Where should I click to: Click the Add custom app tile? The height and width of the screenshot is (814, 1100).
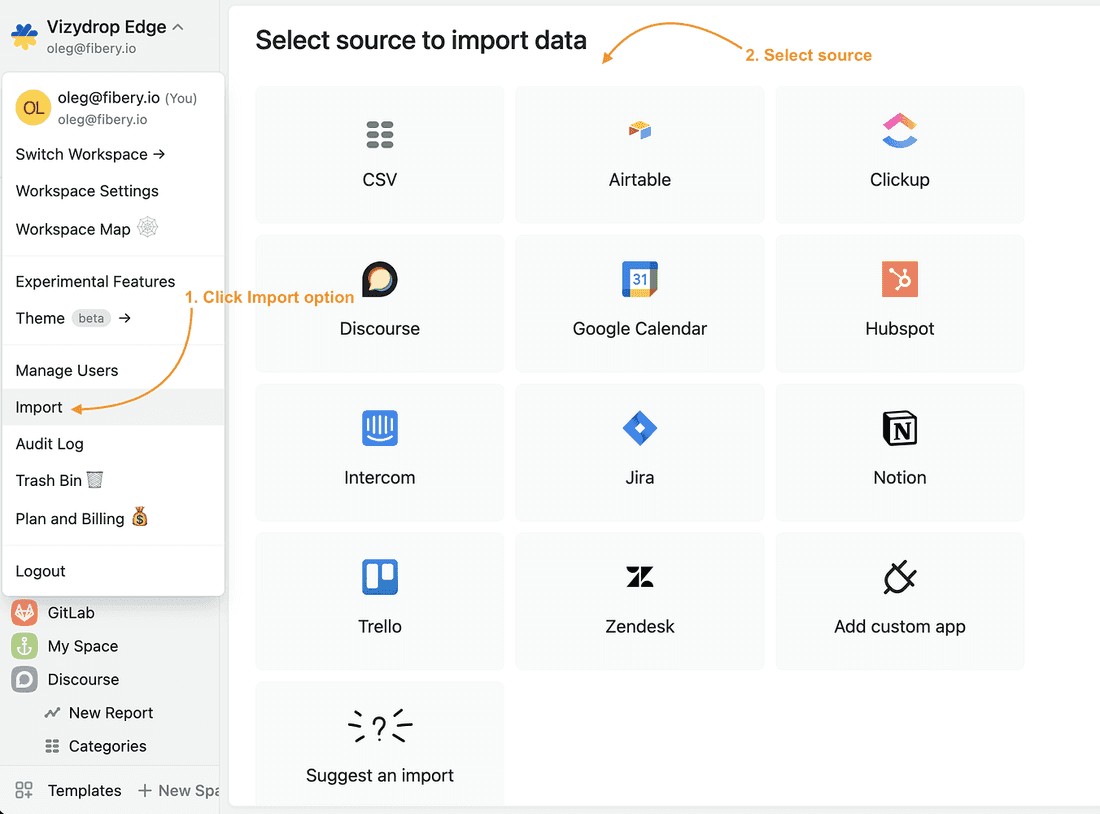coord(900,601)
